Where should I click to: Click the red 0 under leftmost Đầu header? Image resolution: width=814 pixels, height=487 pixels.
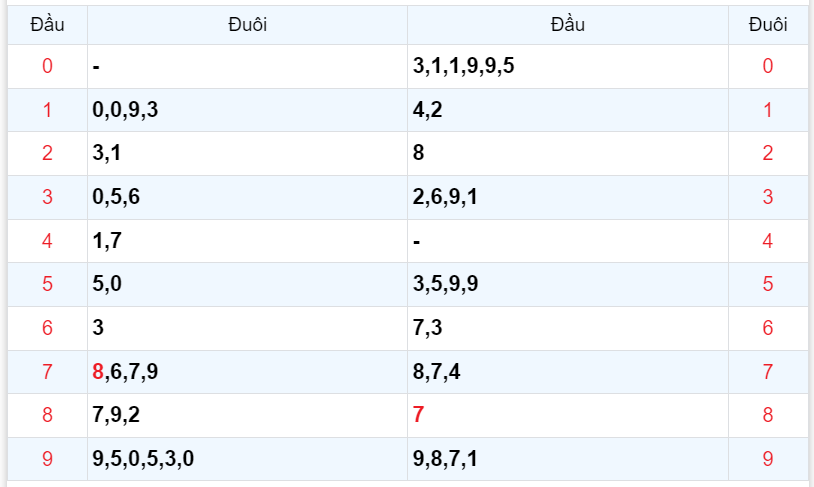[x=47, y=67]
